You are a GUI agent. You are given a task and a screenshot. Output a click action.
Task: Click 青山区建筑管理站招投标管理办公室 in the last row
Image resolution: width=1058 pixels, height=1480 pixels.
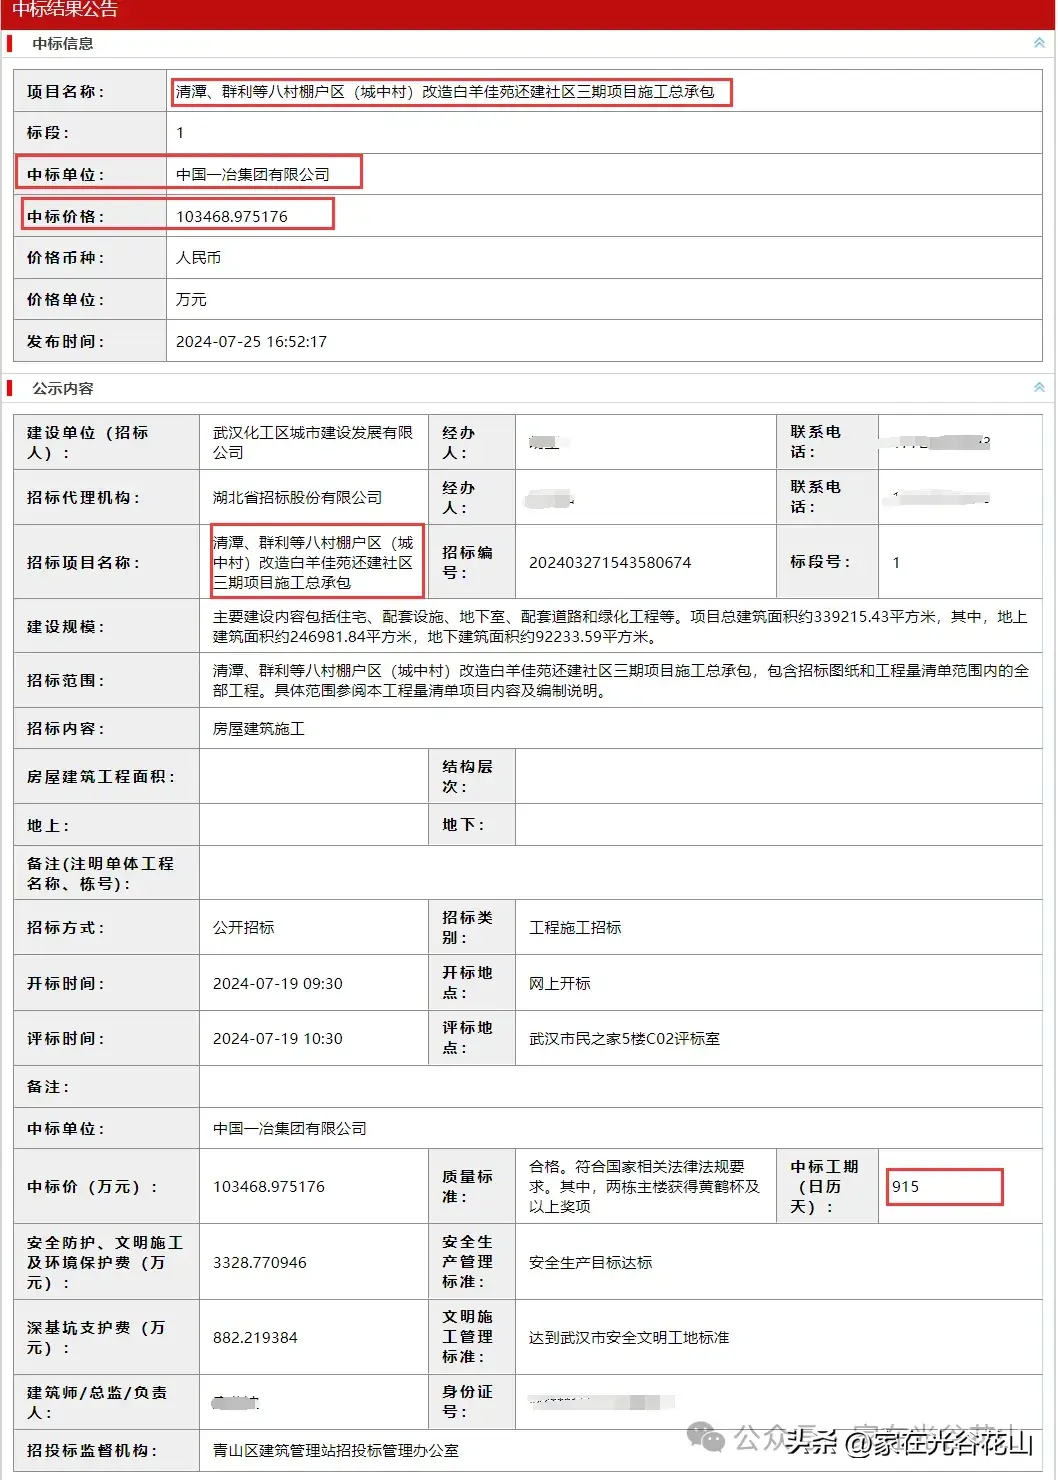pos(336,1451)
